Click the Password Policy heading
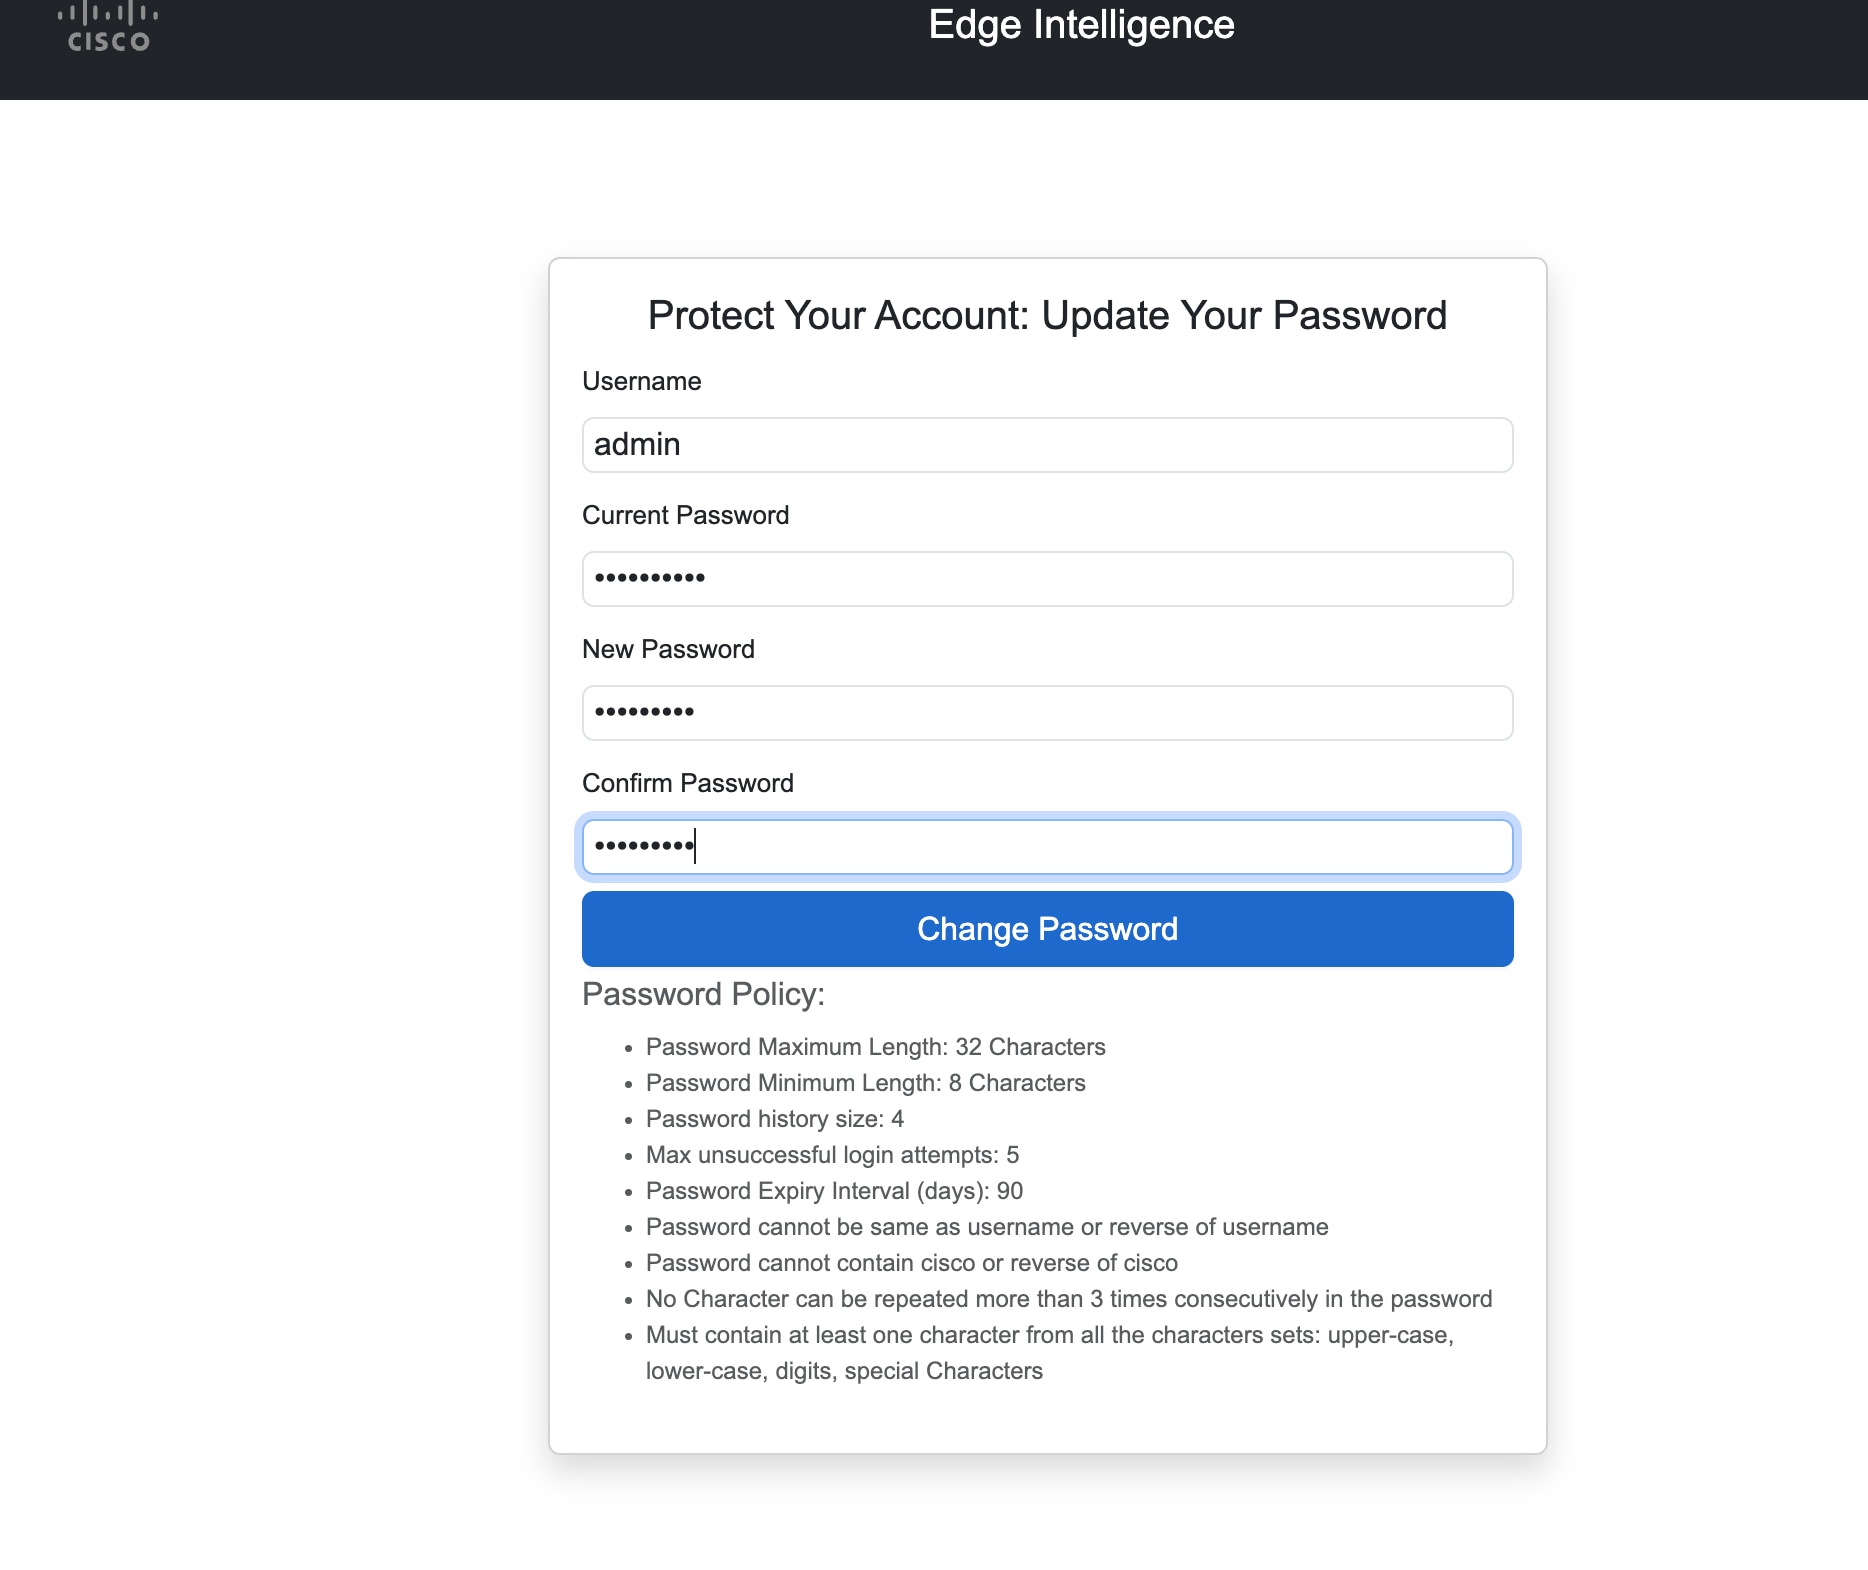 point(703,994)
